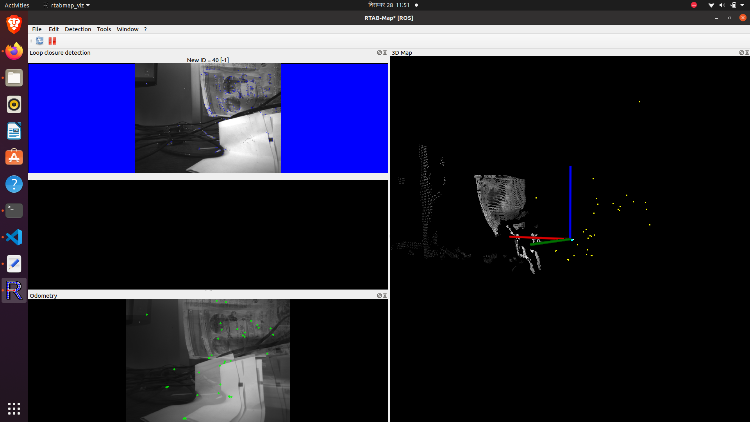Viewport: 750px width, 422px height.
Task: Open the clock calendar dropdown
Action: tap(375, 5)
